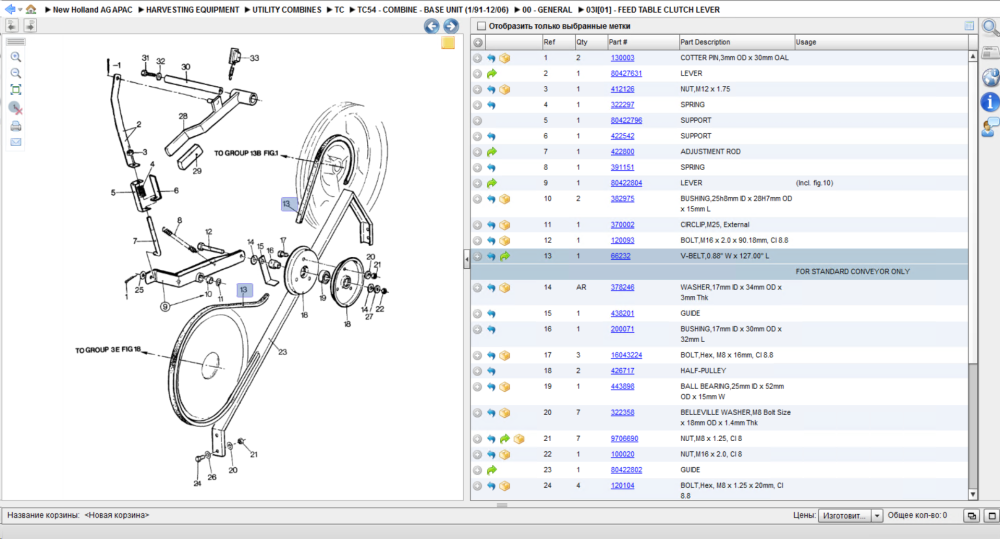Screen dimensions: 1000x539
Task: Add SPRING 322297 with plus toggle
Action: 477,105
